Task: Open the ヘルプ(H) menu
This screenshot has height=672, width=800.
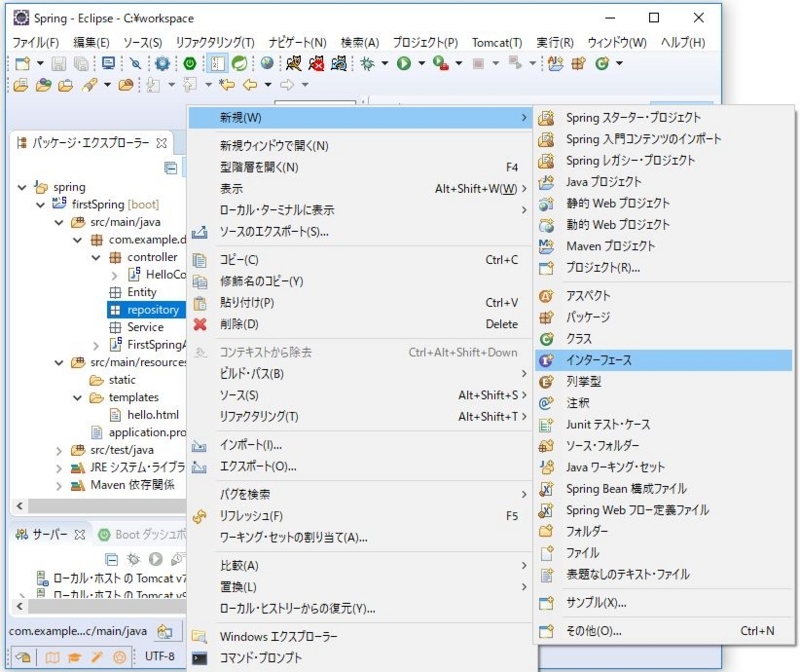Action: pos(683,42)
